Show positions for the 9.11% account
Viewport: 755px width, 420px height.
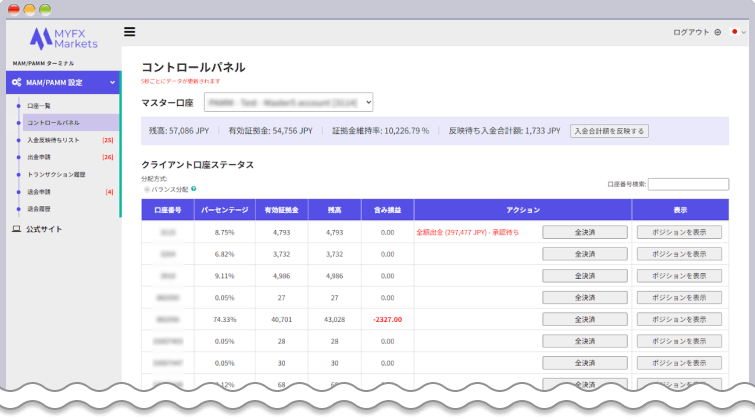(679, 276)
